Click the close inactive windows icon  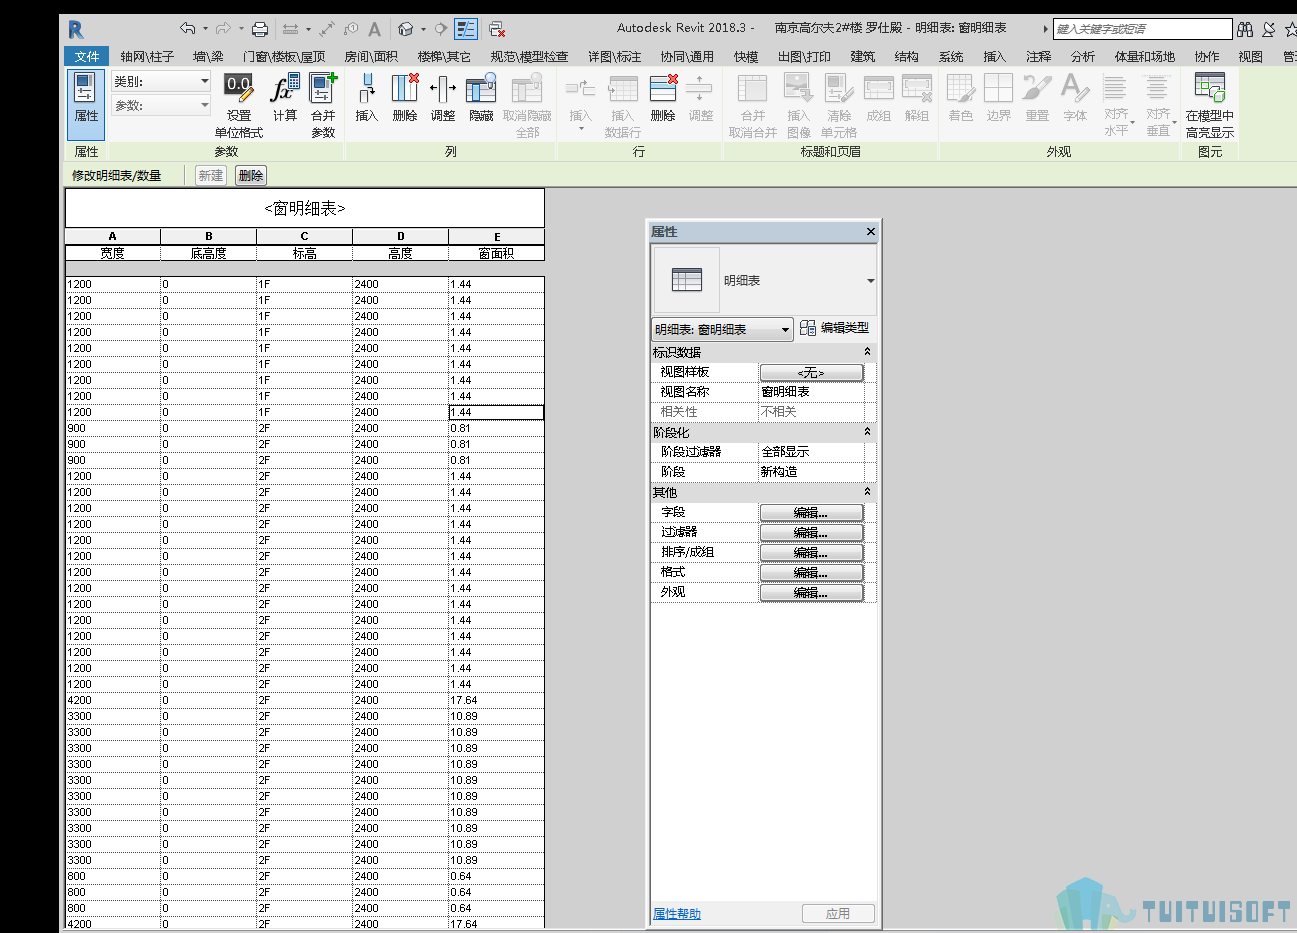[496, 29]
